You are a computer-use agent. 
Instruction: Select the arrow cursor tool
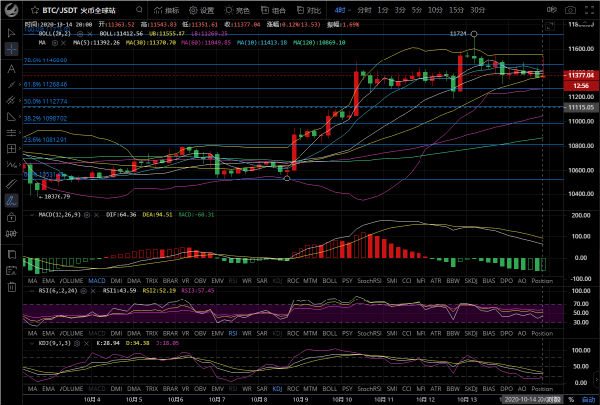(11, 33)
